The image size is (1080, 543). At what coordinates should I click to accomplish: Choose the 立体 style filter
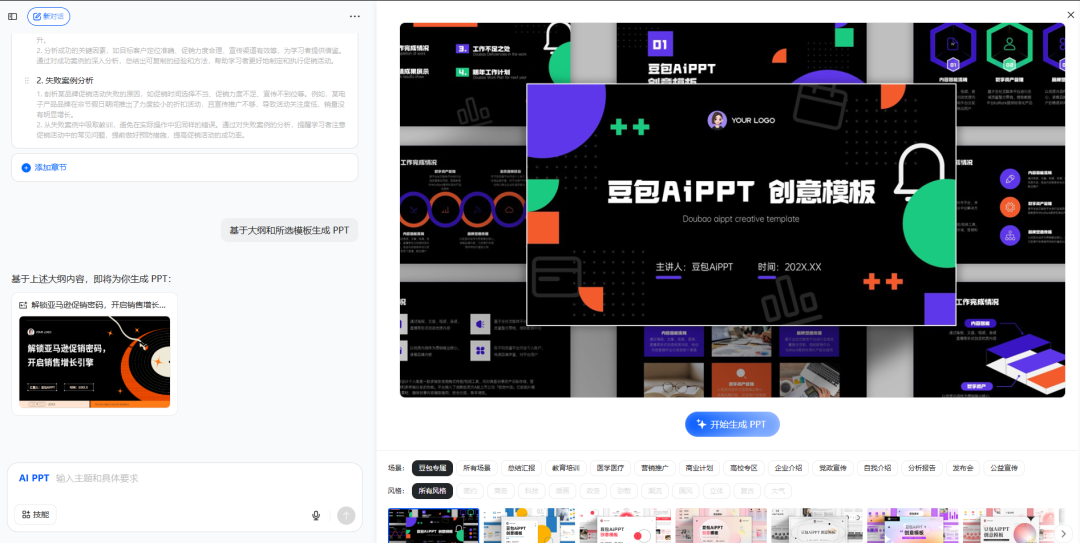pos(716,491)
